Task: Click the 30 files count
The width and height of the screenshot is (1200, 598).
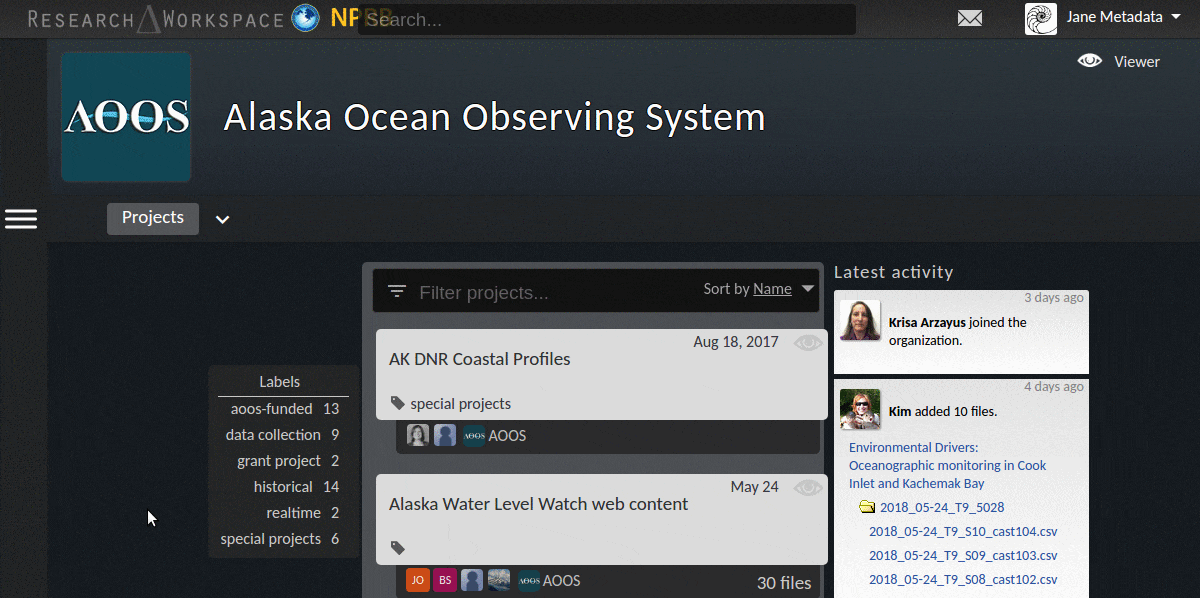Action: click(x=784, y=582)
